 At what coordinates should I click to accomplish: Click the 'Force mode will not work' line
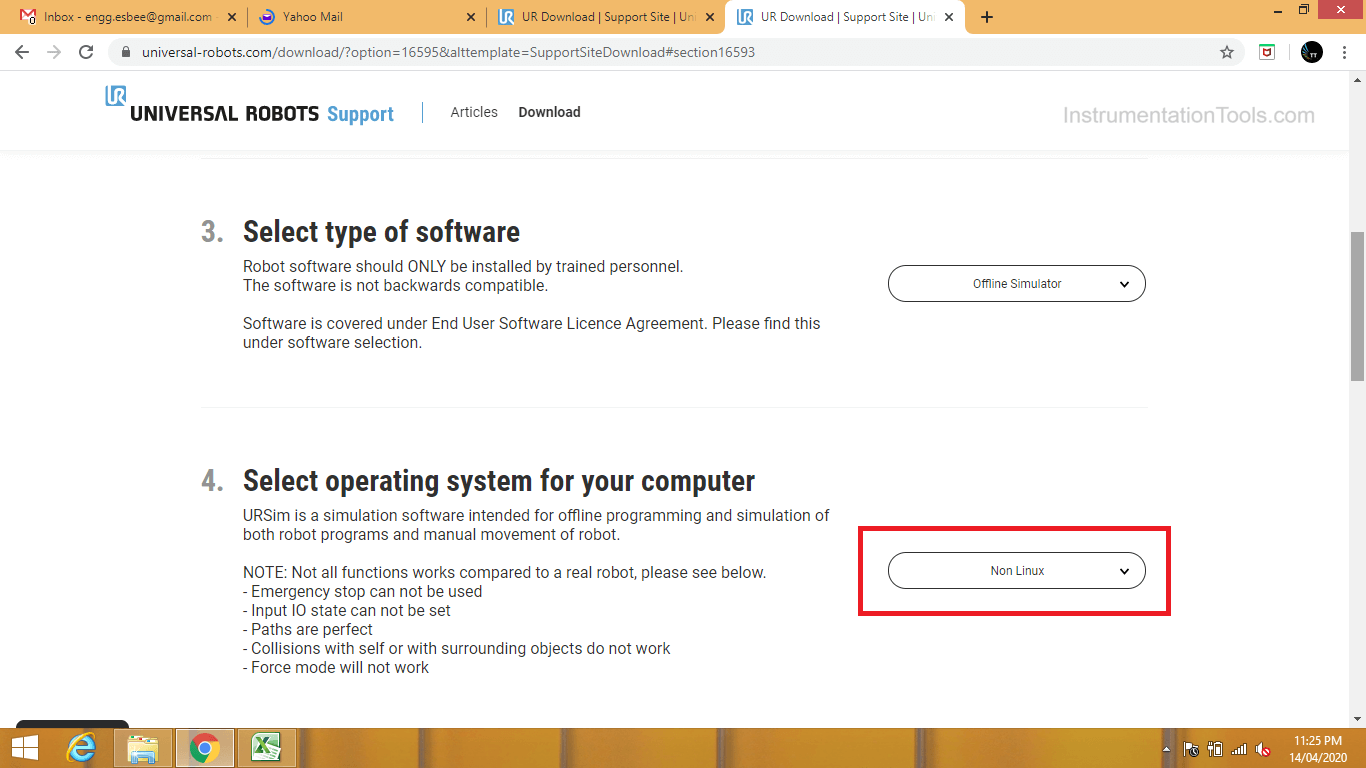click(x=336, y=667)
